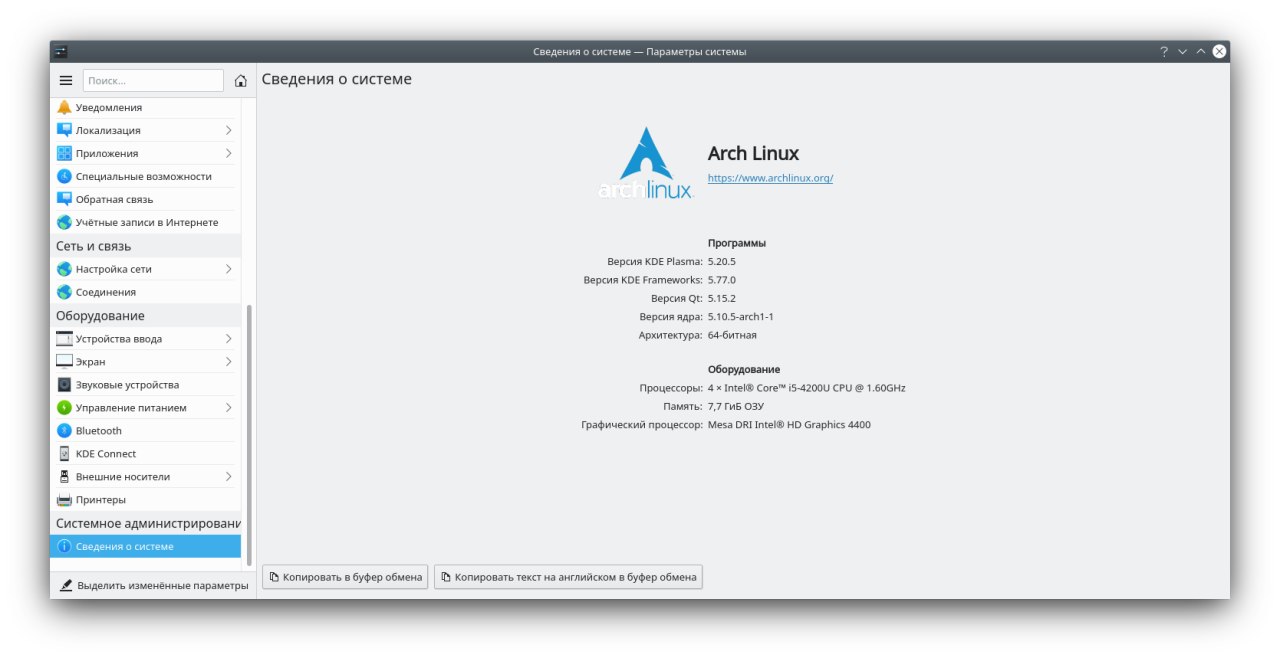
Task: Click the Звуковые устройства speaker icon
Action: click(64, 384)
